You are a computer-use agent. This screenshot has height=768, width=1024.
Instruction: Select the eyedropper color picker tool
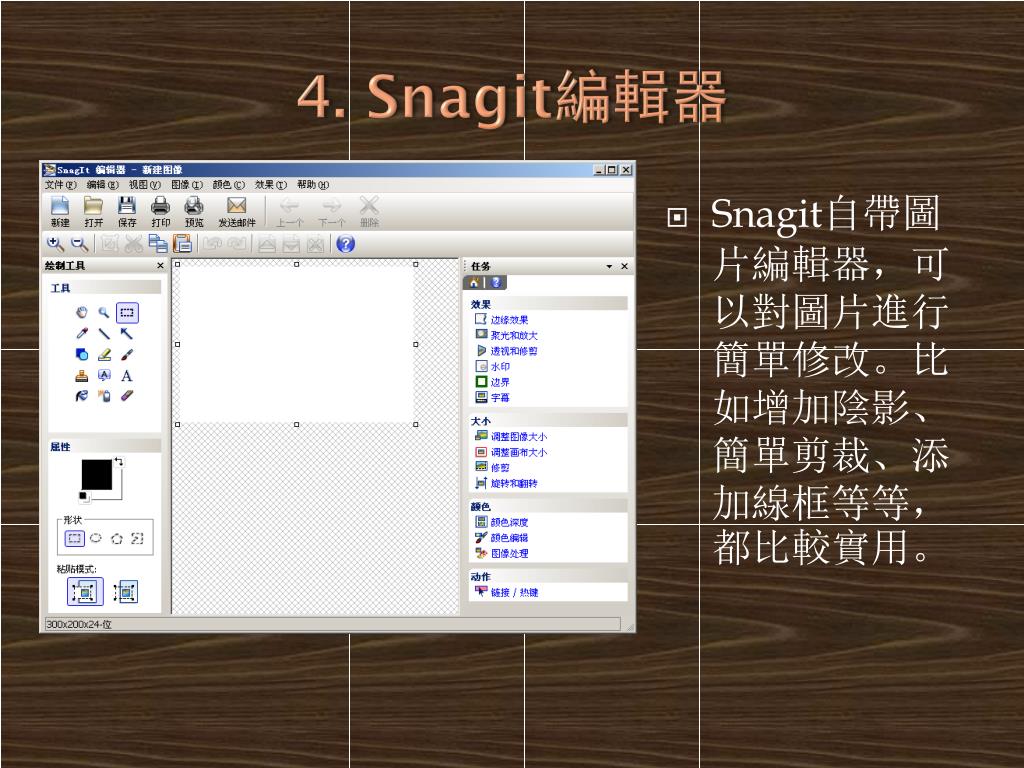point(82,334)
